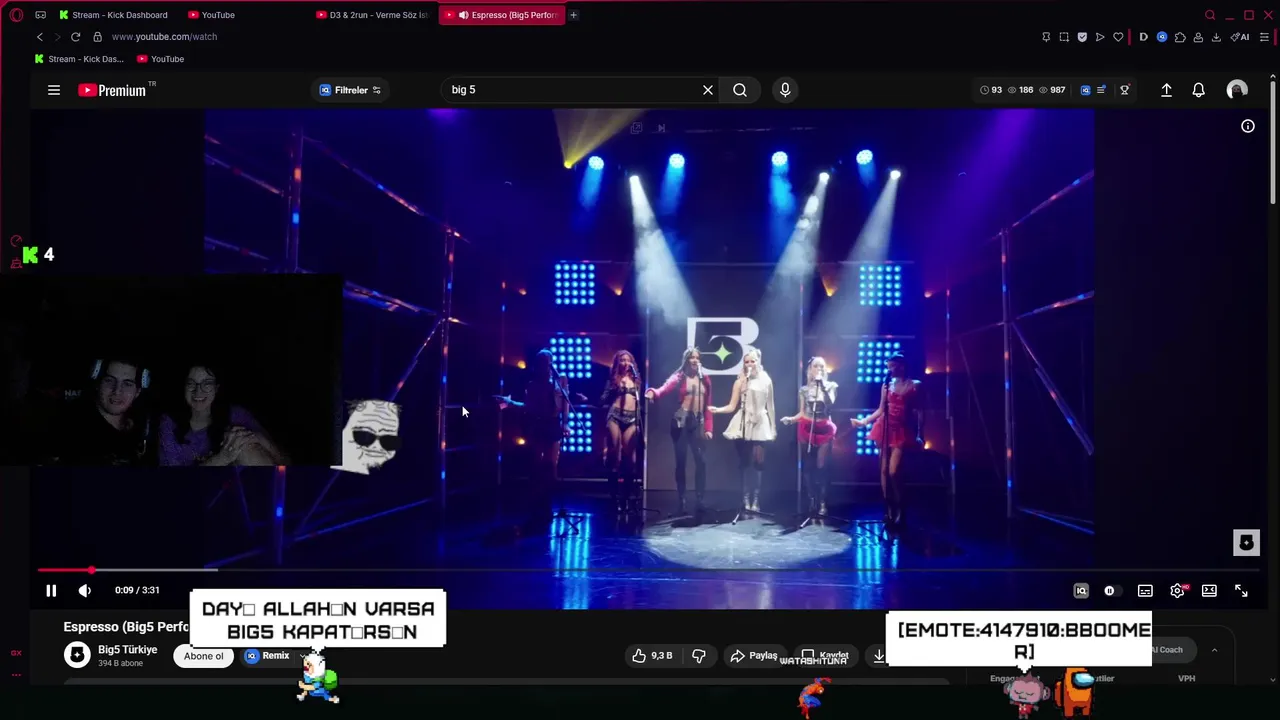
Task: Subscribe with the Abone ol button
Action: click(204, 656)
